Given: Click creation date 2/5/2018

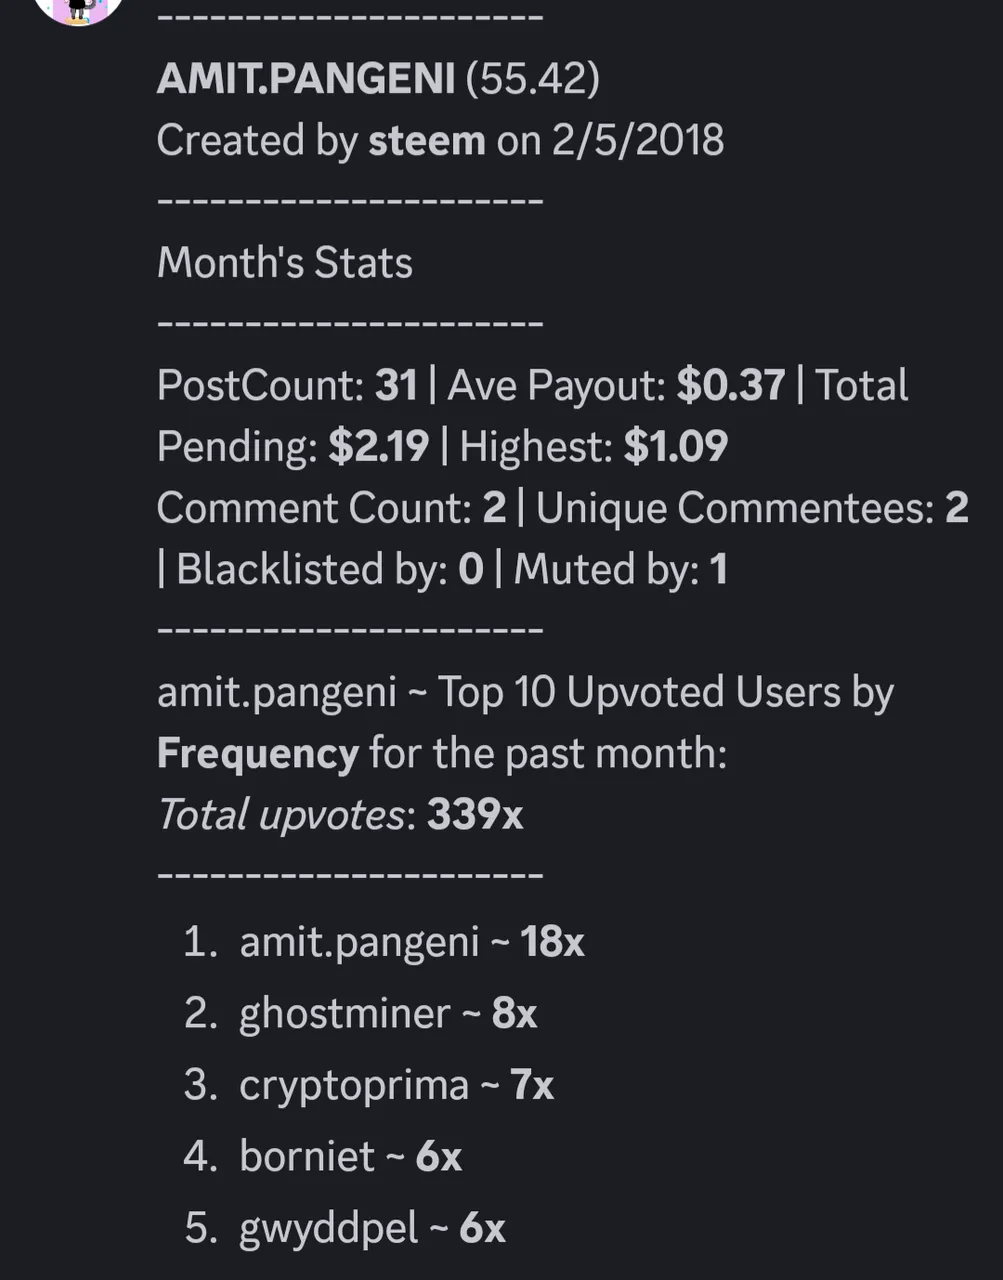Looking at the screenshot, I should 638,140.
